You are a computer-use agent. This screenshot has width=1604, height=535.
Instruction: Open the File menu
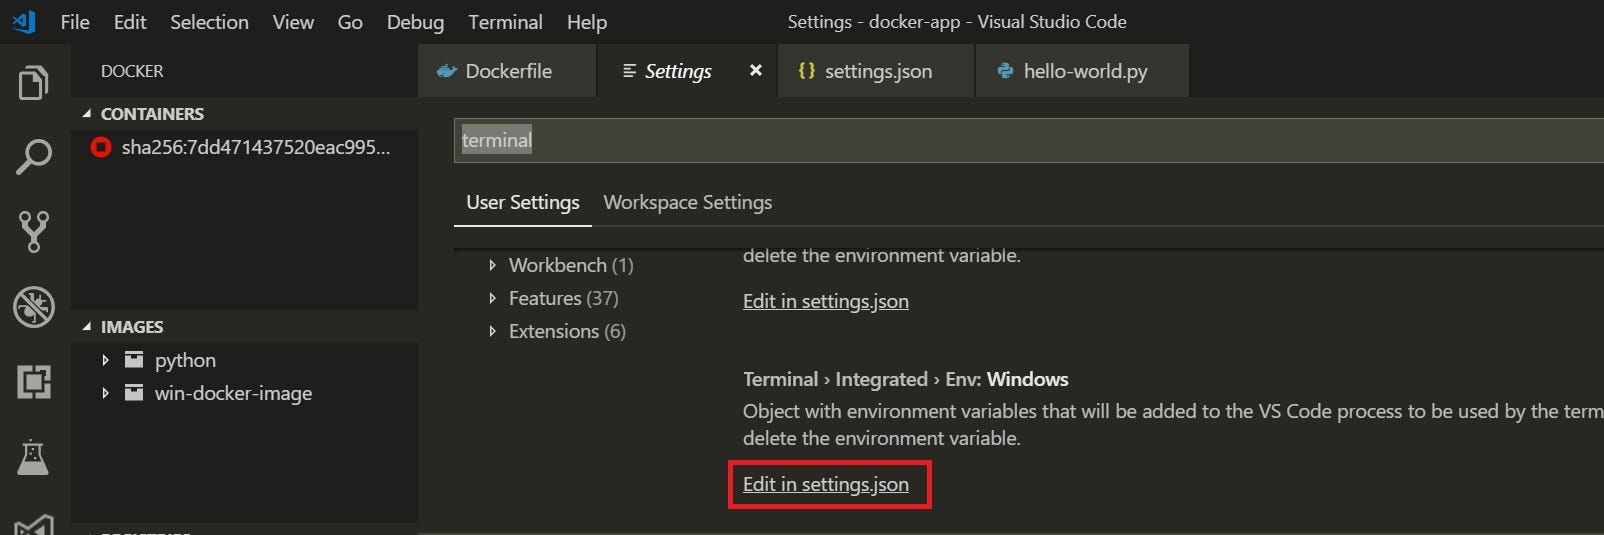[x=75, y=22]
